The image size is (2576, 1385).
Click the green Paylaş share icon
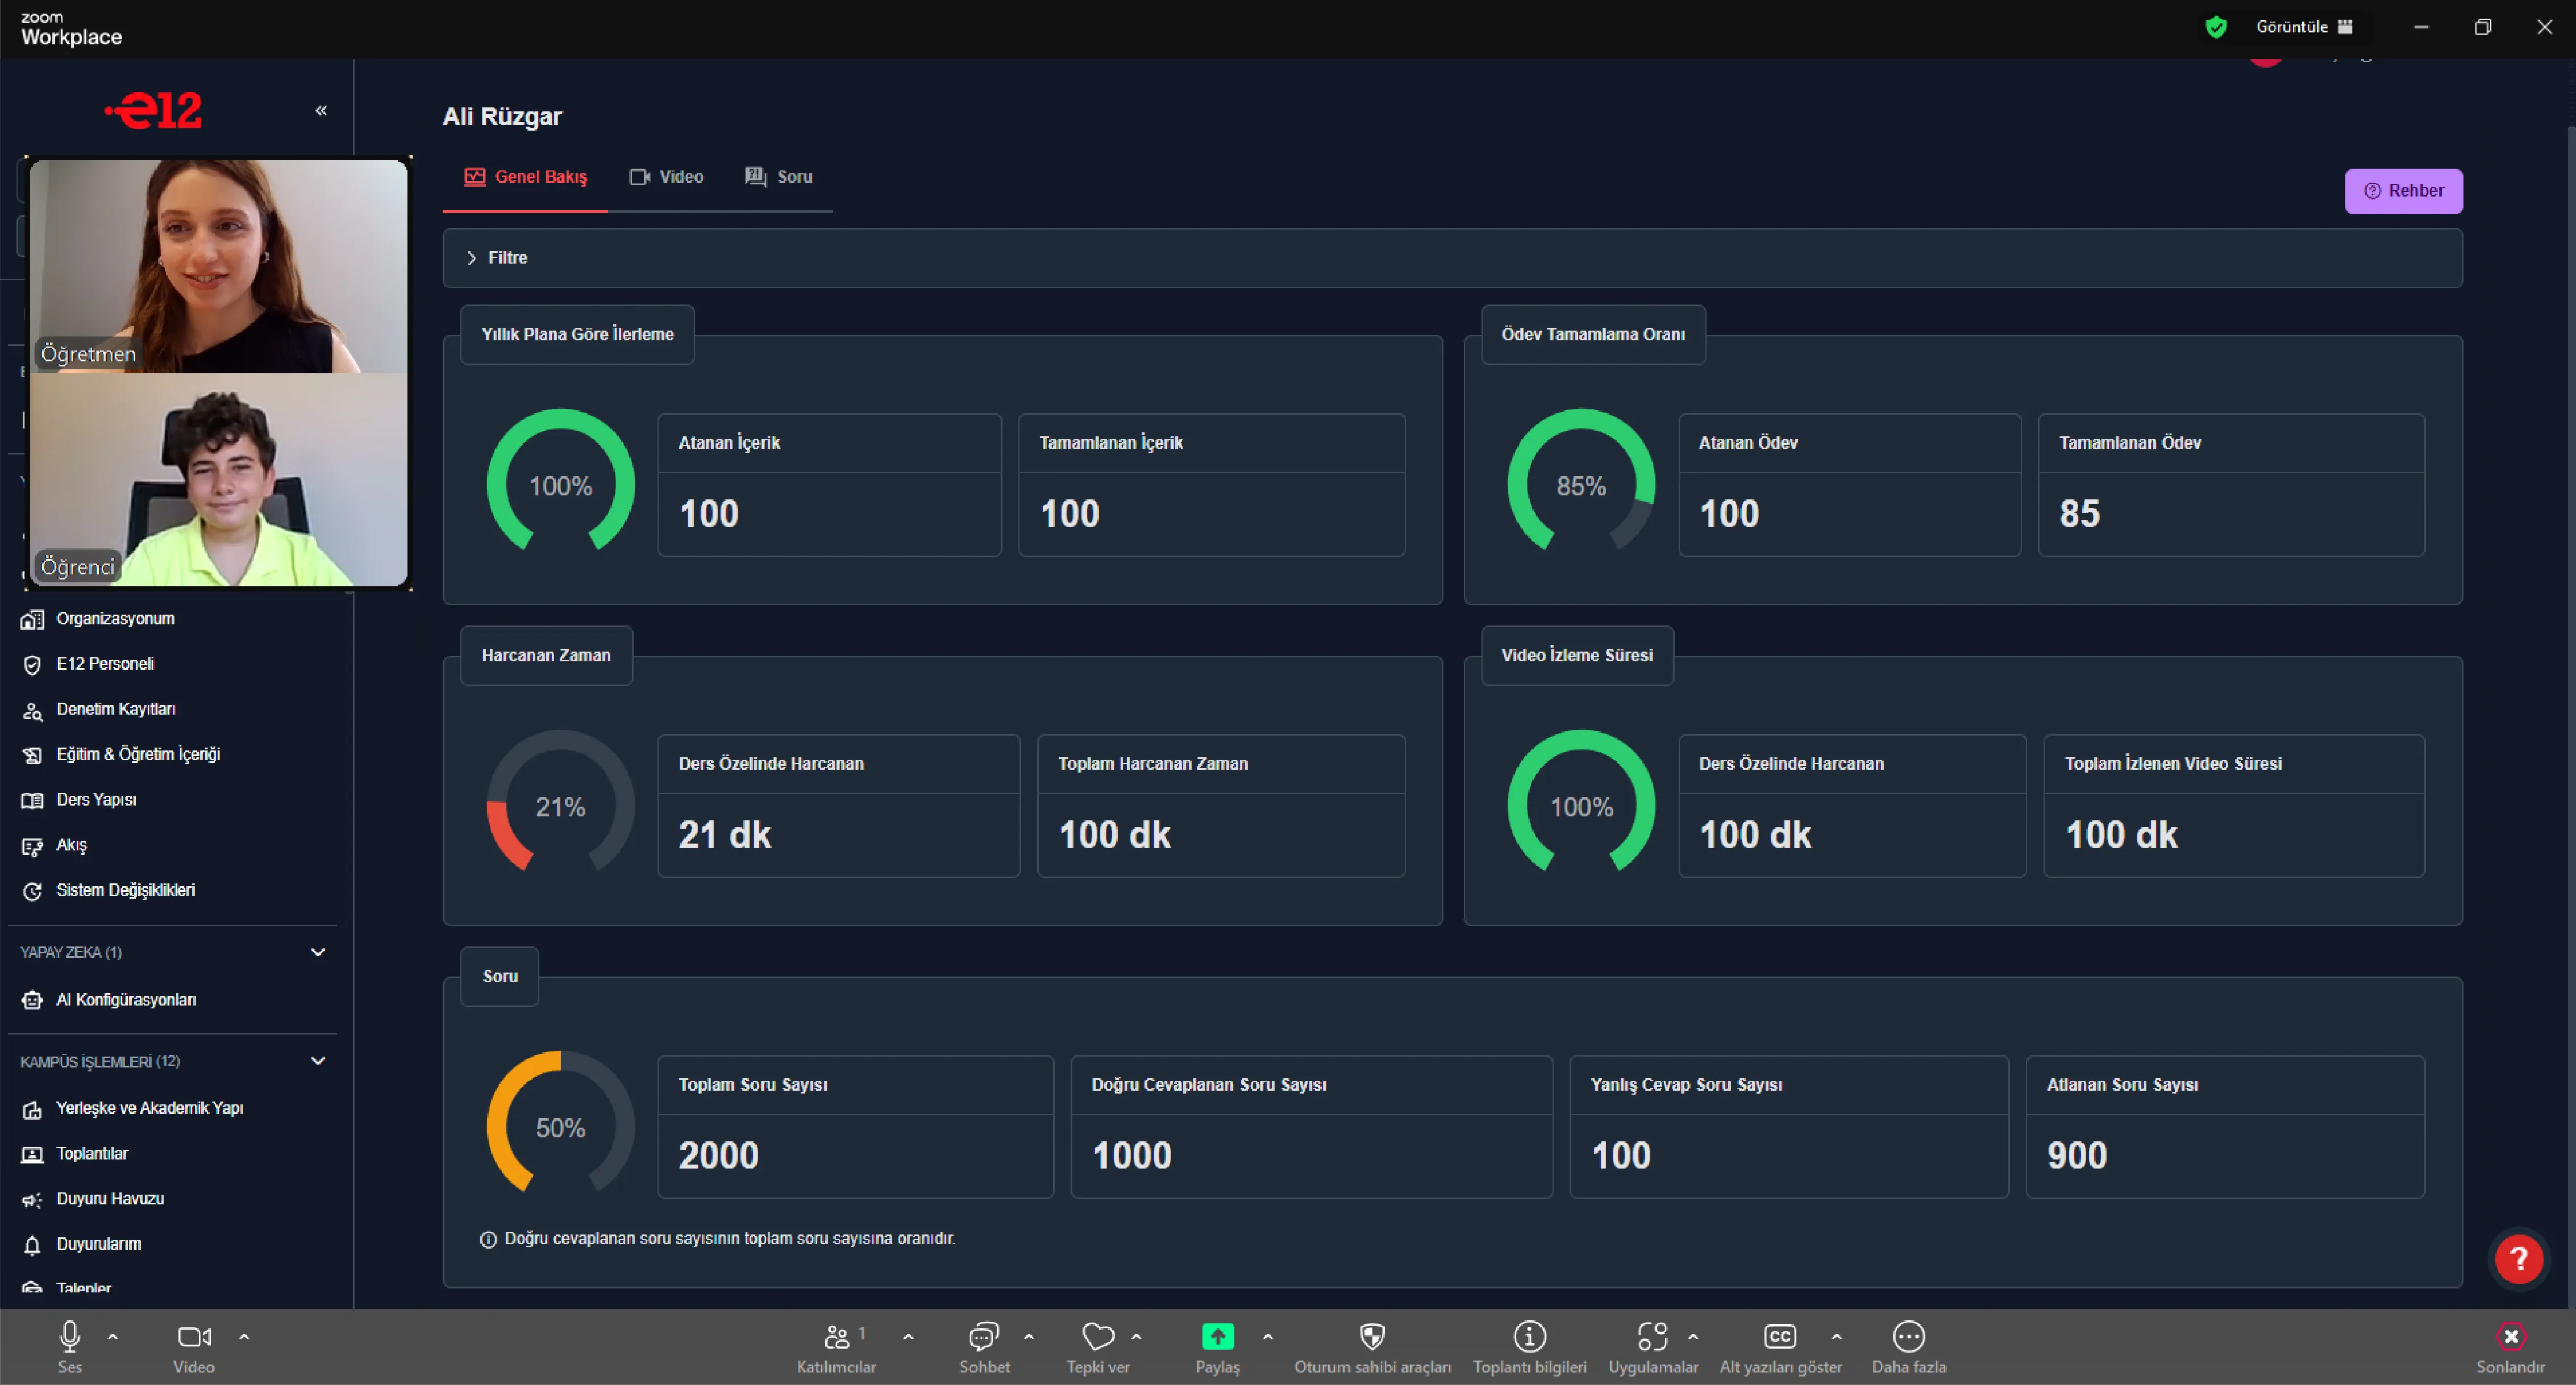(1217, 1337)
